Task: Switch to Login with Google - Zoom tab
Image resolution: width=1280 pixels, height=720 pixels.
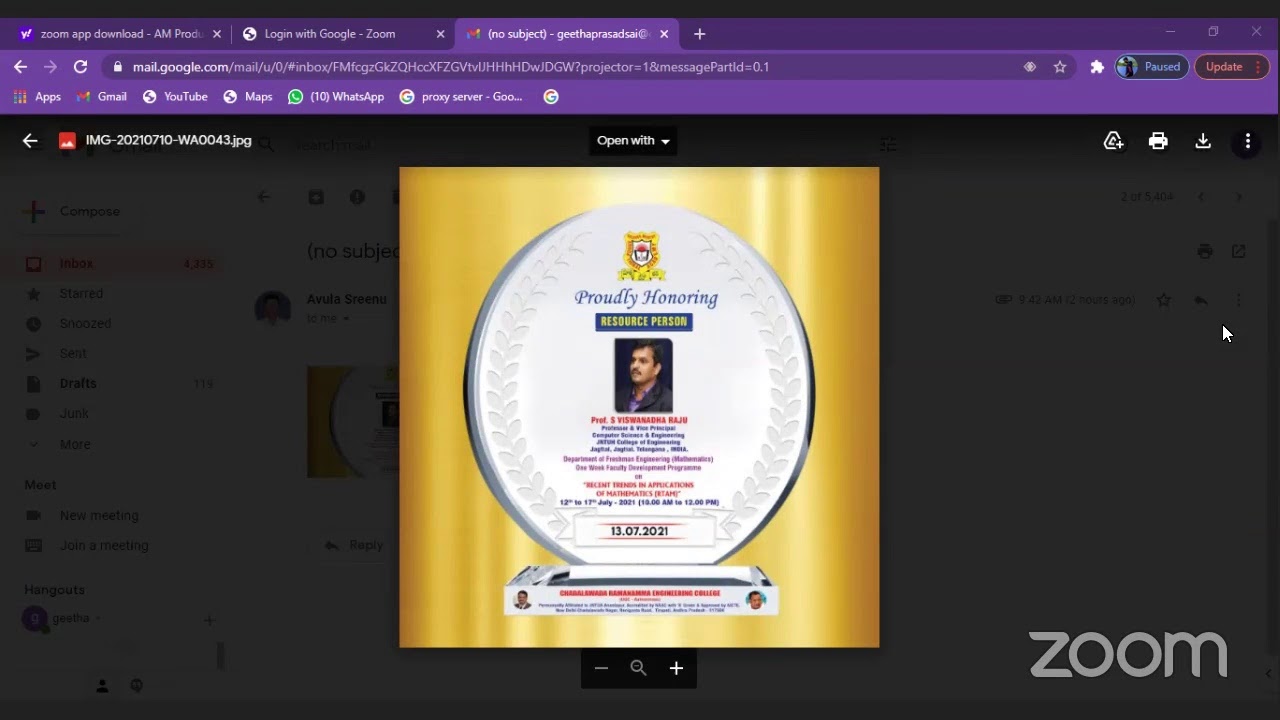Action: [342, 34]
